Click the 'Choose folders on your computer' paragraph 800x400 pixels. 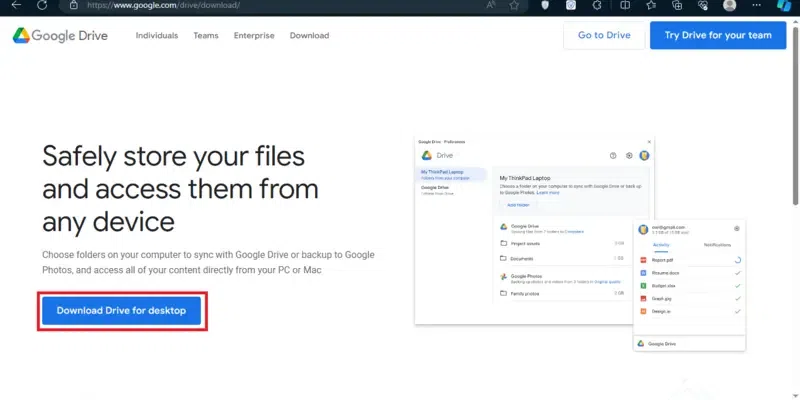point(208,262)
